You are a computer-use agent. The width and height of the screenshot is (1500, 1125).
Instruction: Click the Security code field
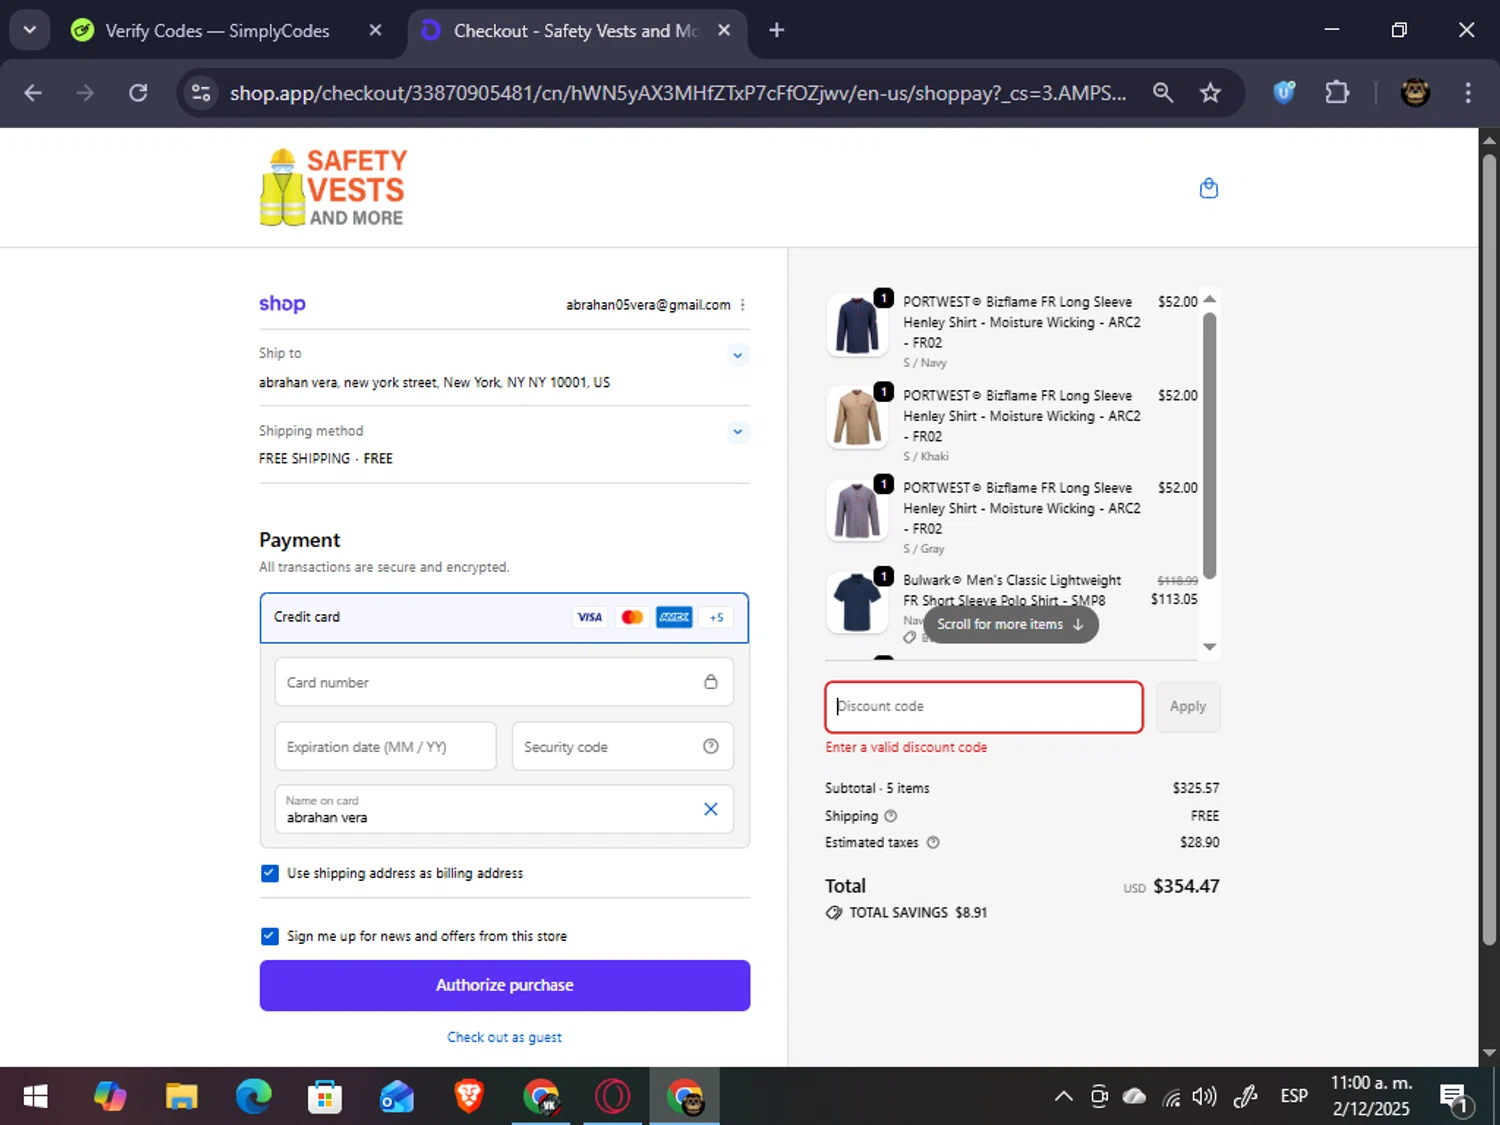point(622,746)
